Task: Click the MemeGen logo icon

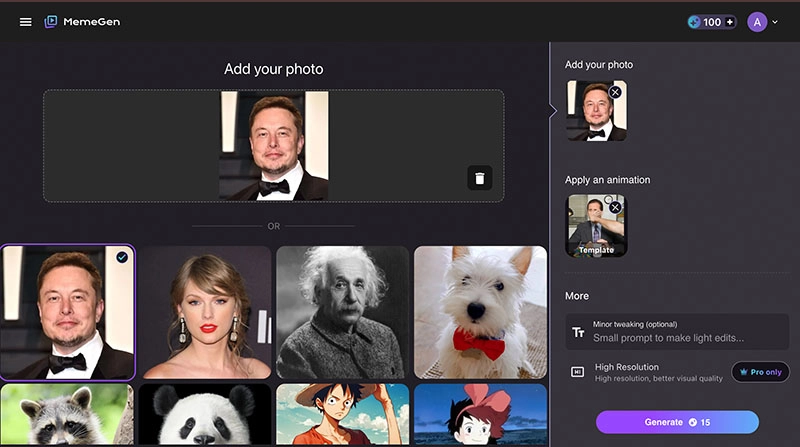Action: [51, 21]
